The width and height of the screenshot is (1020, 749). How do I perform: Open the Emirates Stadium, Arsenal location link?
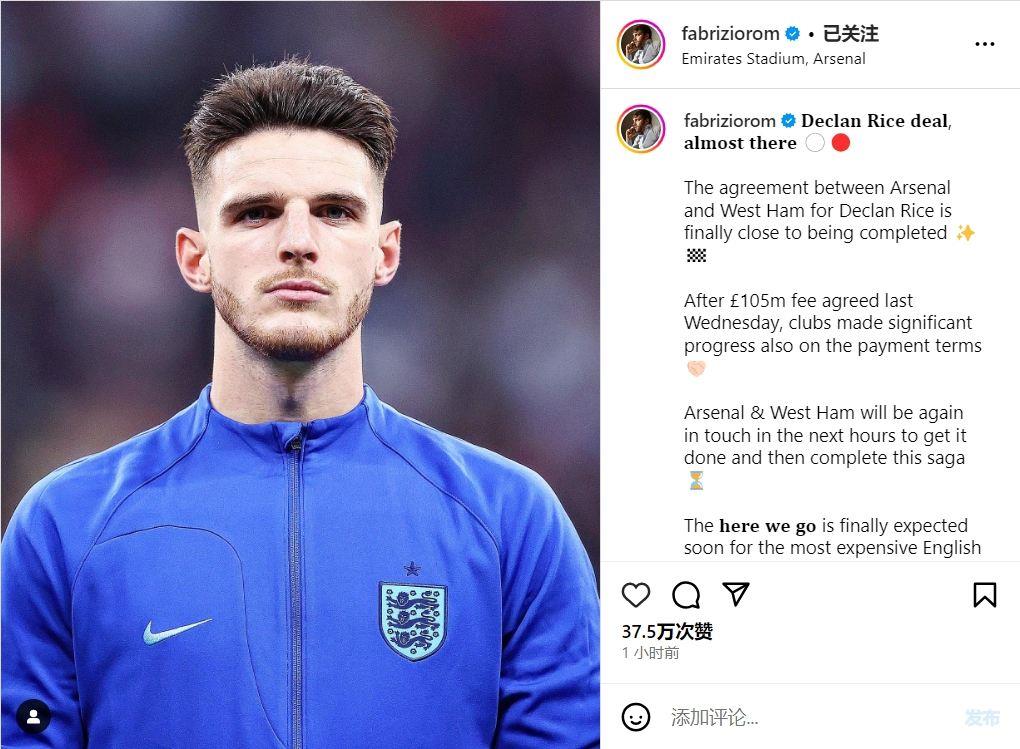point(773,59)
